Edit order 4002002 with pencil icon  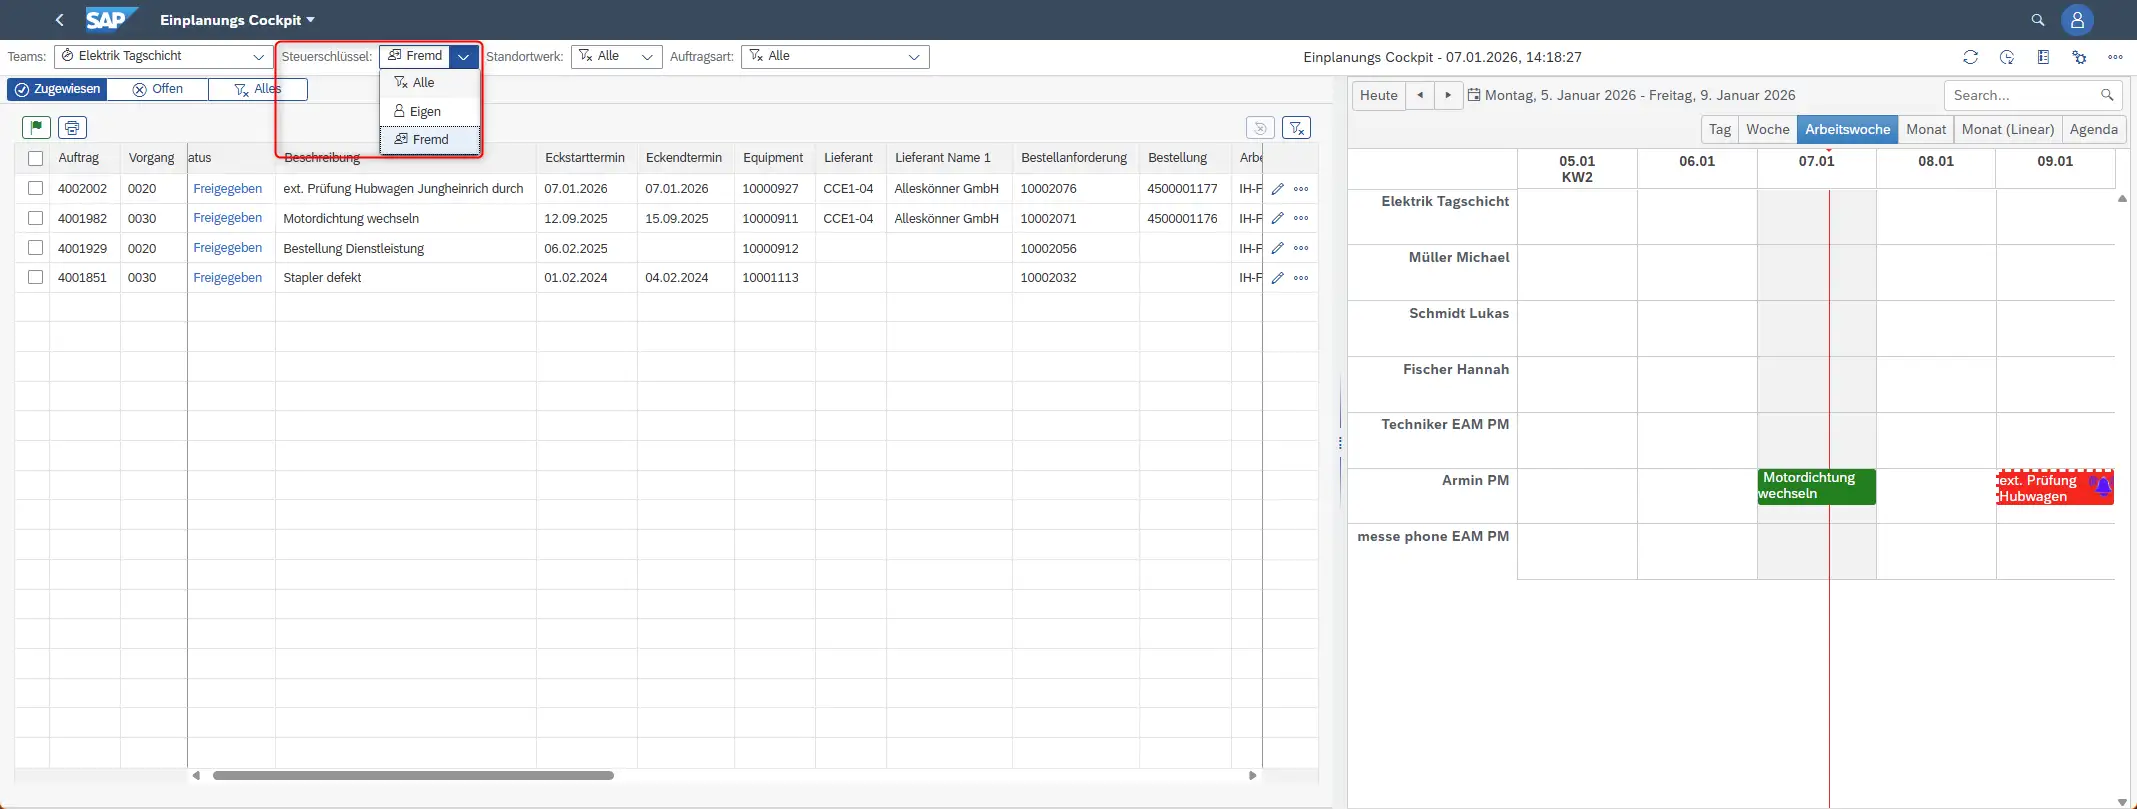pyautogui.click(x=1277, y=189)
